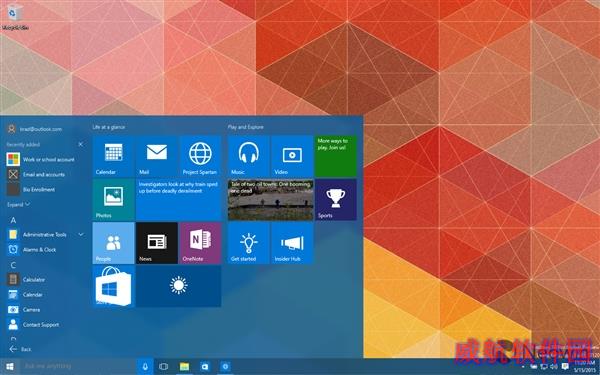Open the Weather sun tile
Screen dimensions: 600x375
click(178, 286)
